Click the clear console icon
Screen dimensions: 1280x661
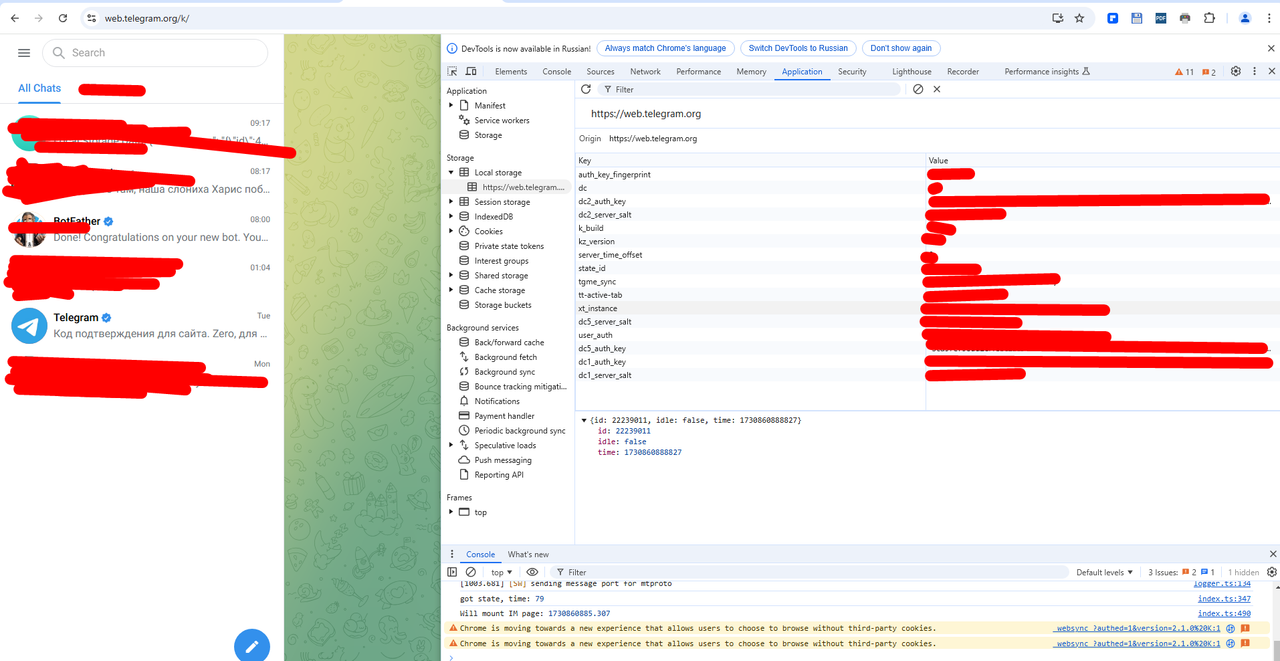tap(470, 572)
